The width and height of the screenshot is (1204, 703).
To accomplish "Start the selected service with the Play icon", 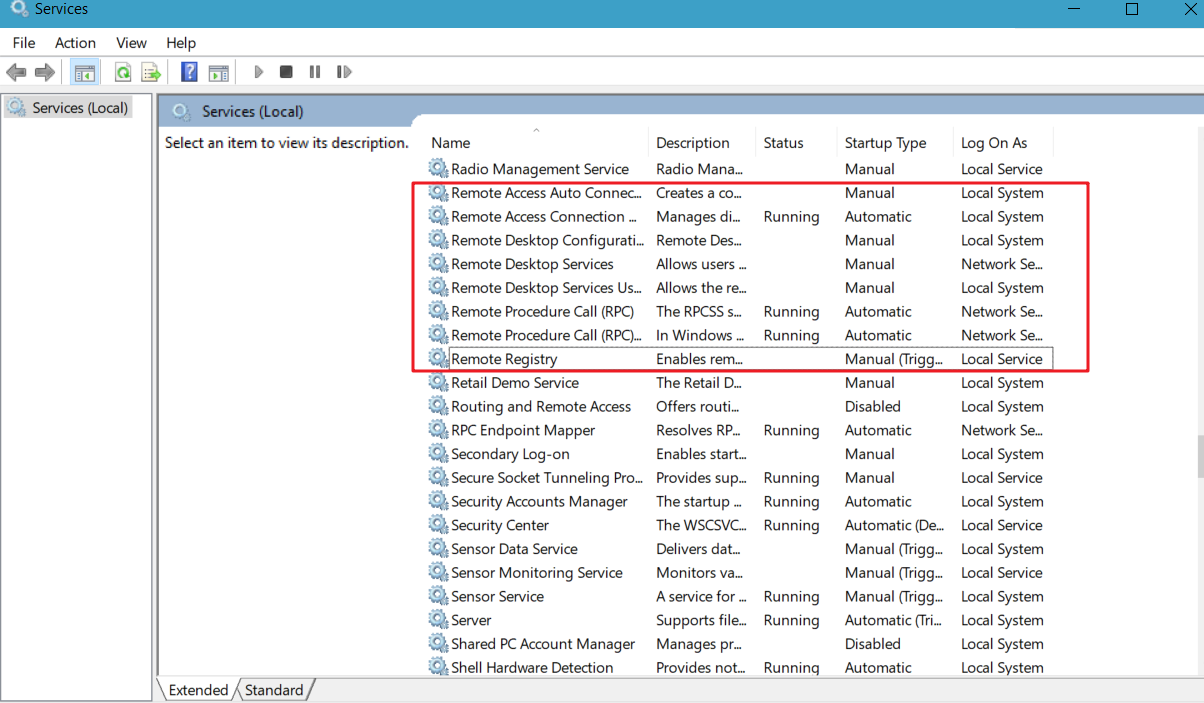I will point(259,72).
